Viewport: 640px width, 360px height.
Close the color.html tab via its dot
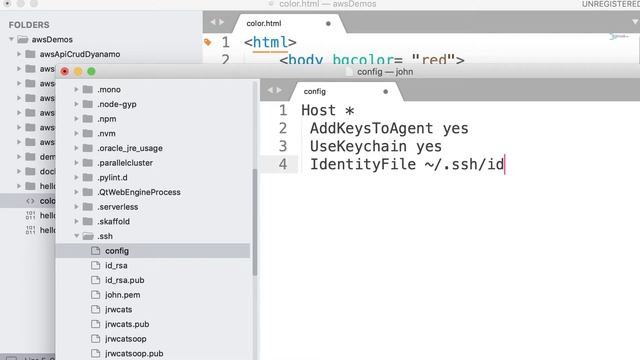[x=328, y=24]
